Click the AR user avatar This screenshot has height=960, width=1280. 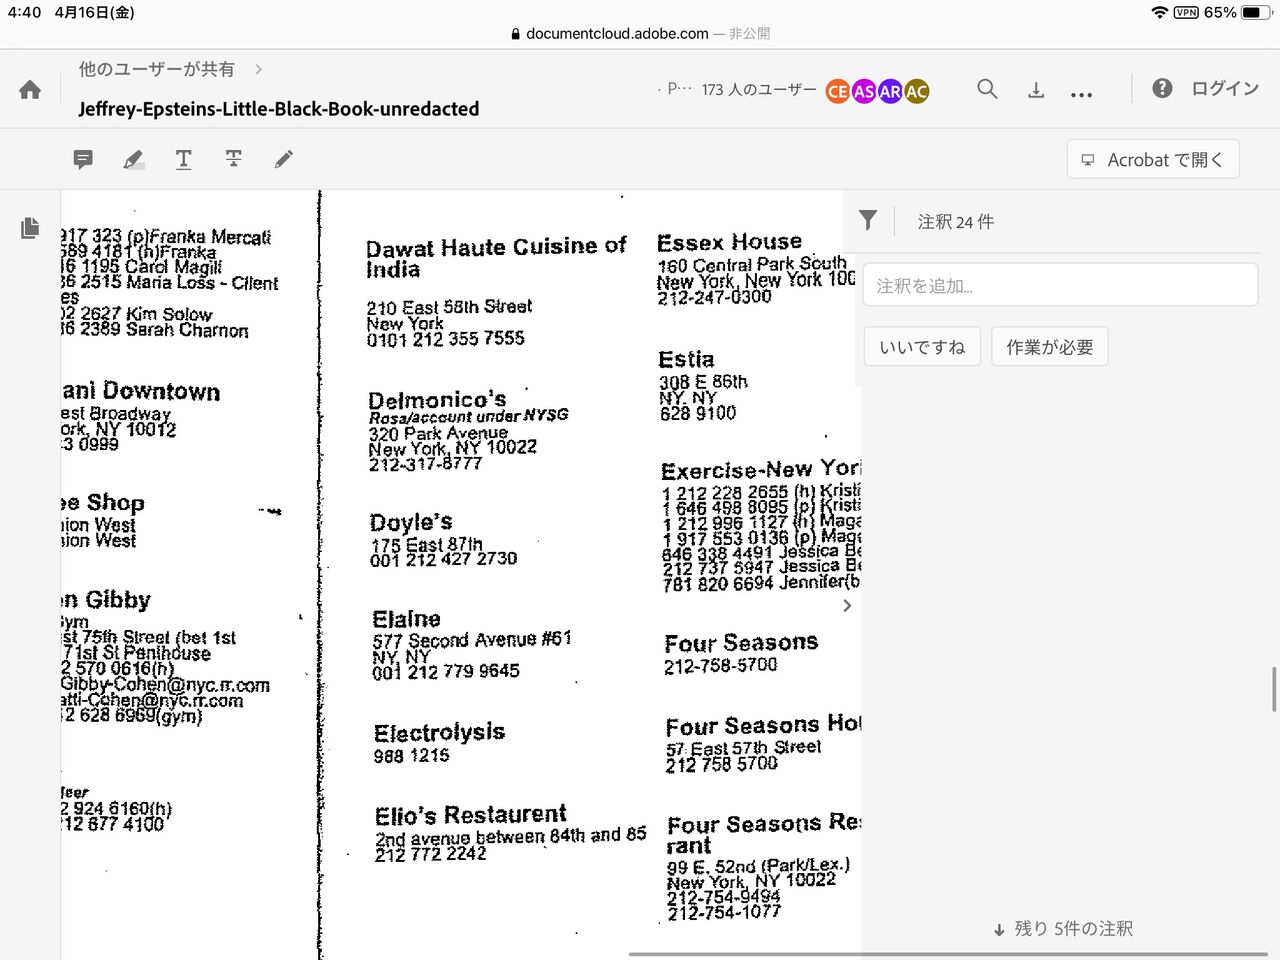tap(890, 91)
